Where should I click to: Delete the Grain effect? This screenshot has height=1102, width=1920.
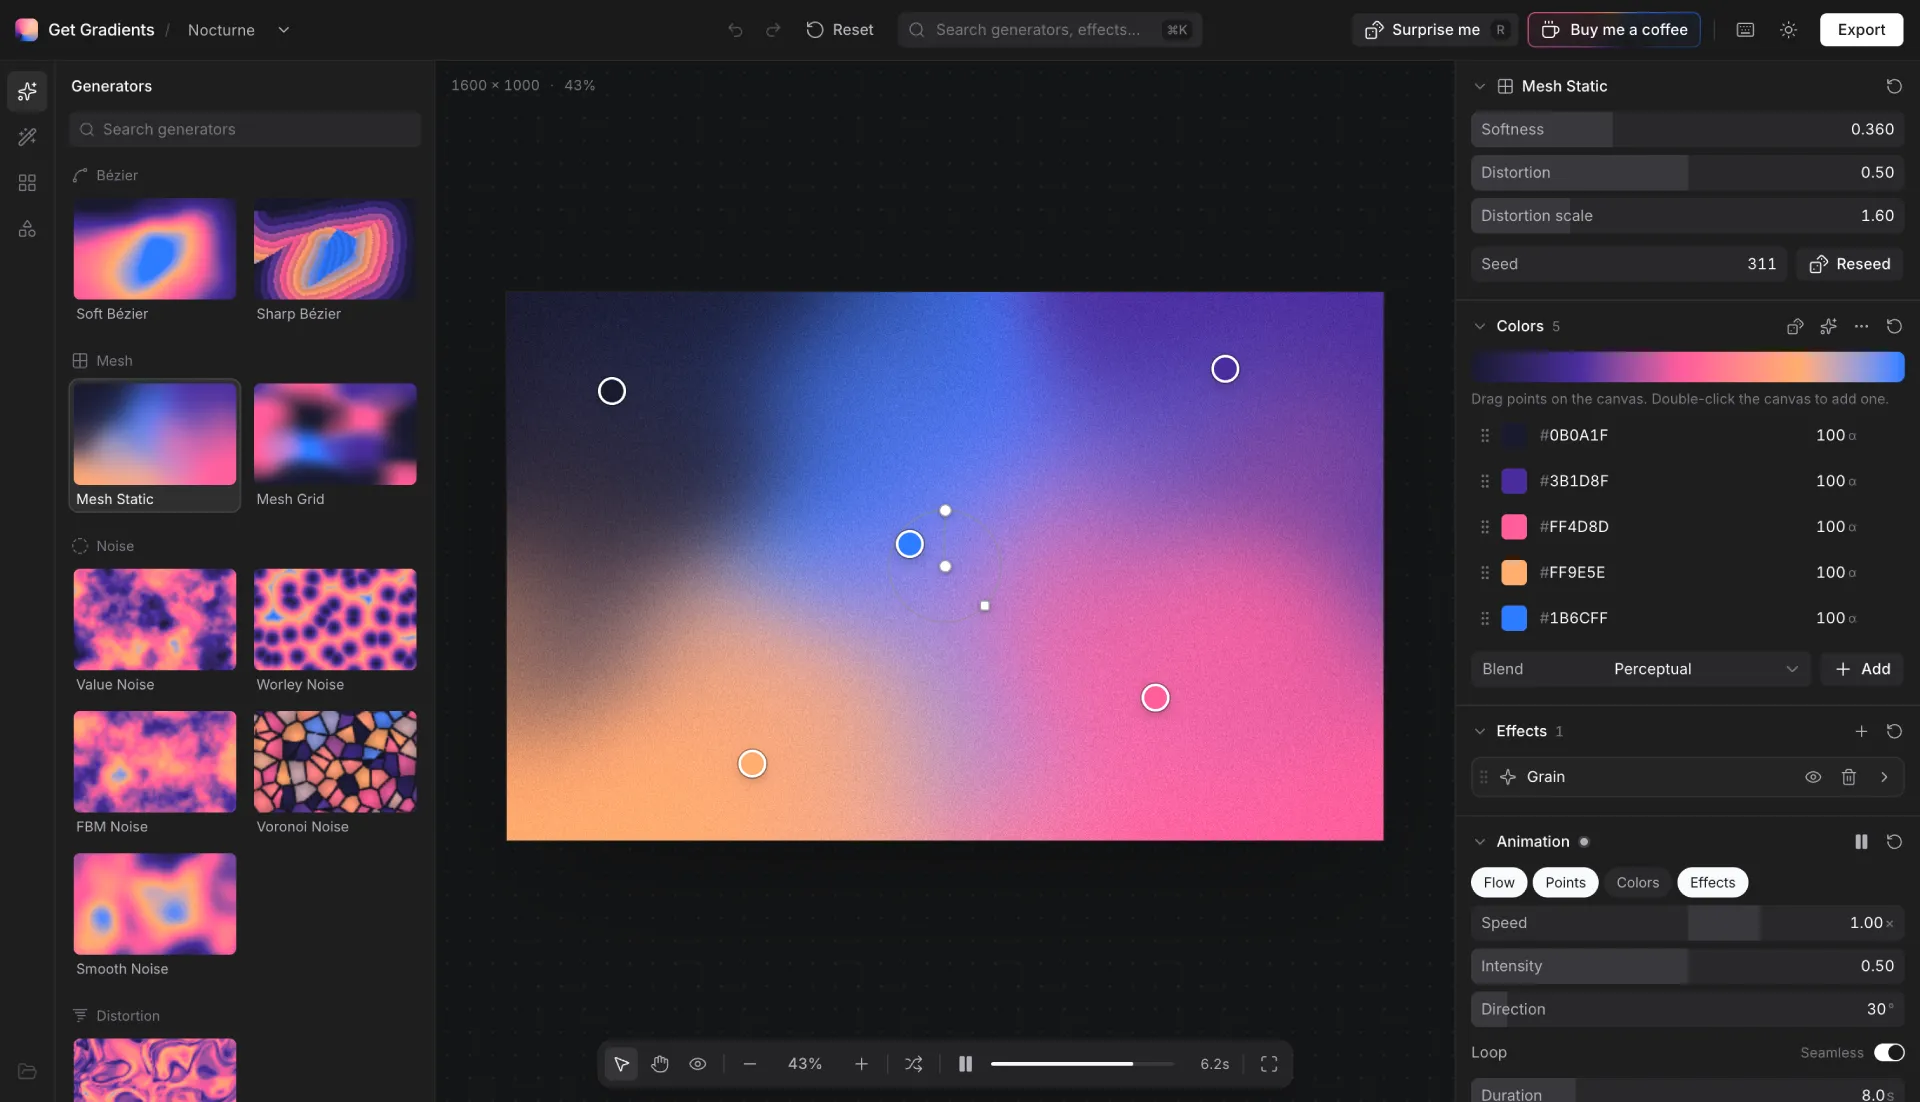[1849, 777]
